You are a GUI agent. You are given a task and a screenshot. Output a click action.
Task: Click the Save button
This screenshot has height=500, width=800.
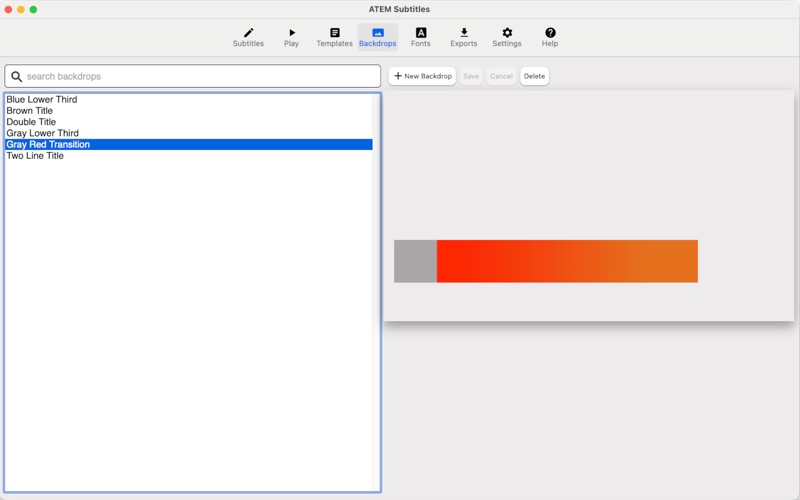click(x=471, y=76)
